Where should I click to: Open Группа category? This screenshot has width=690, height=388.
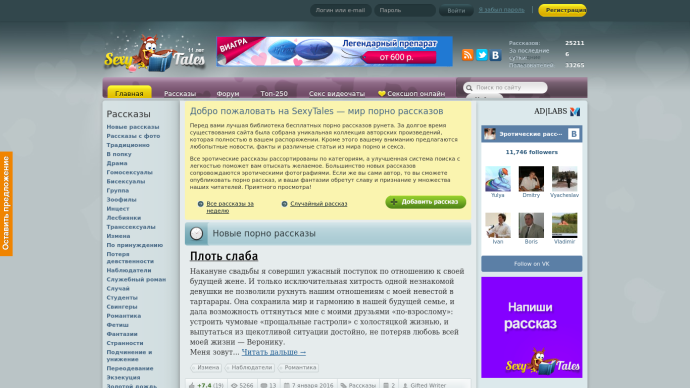[x=118, y=190]
